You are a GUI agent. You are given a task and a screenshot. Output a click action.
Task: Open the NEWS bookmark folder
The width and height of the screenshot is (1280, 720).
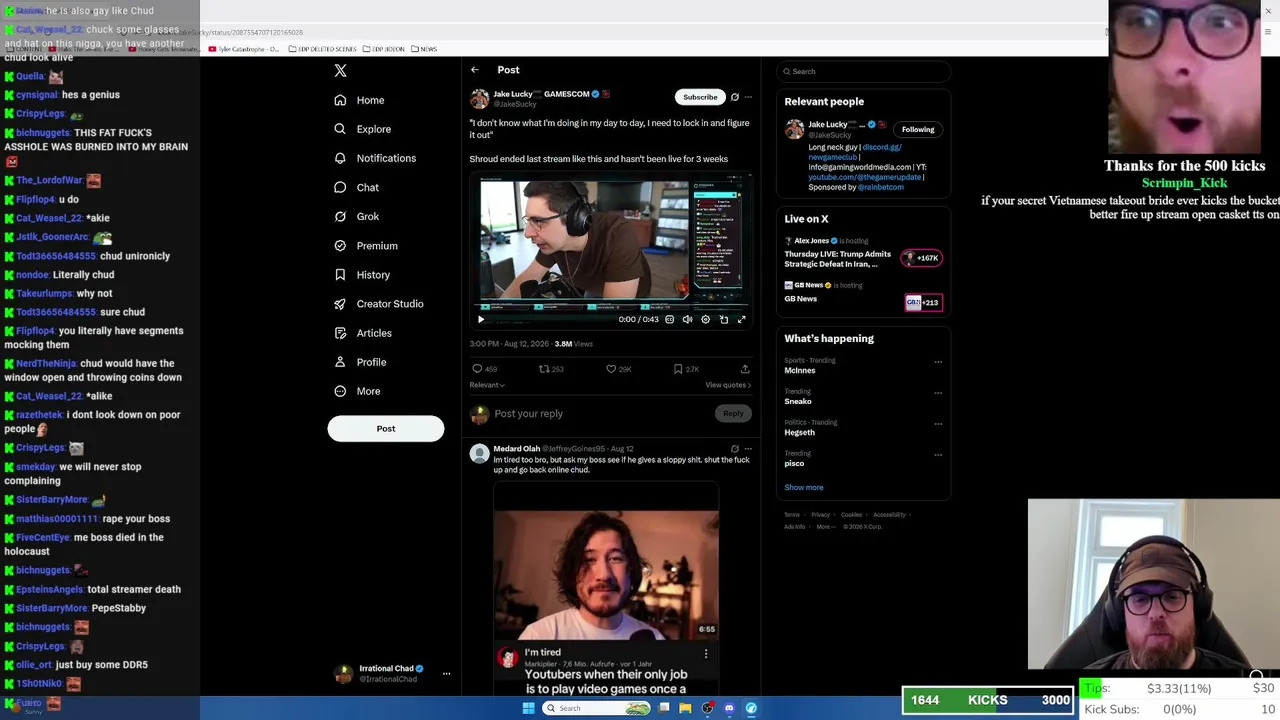423,49
